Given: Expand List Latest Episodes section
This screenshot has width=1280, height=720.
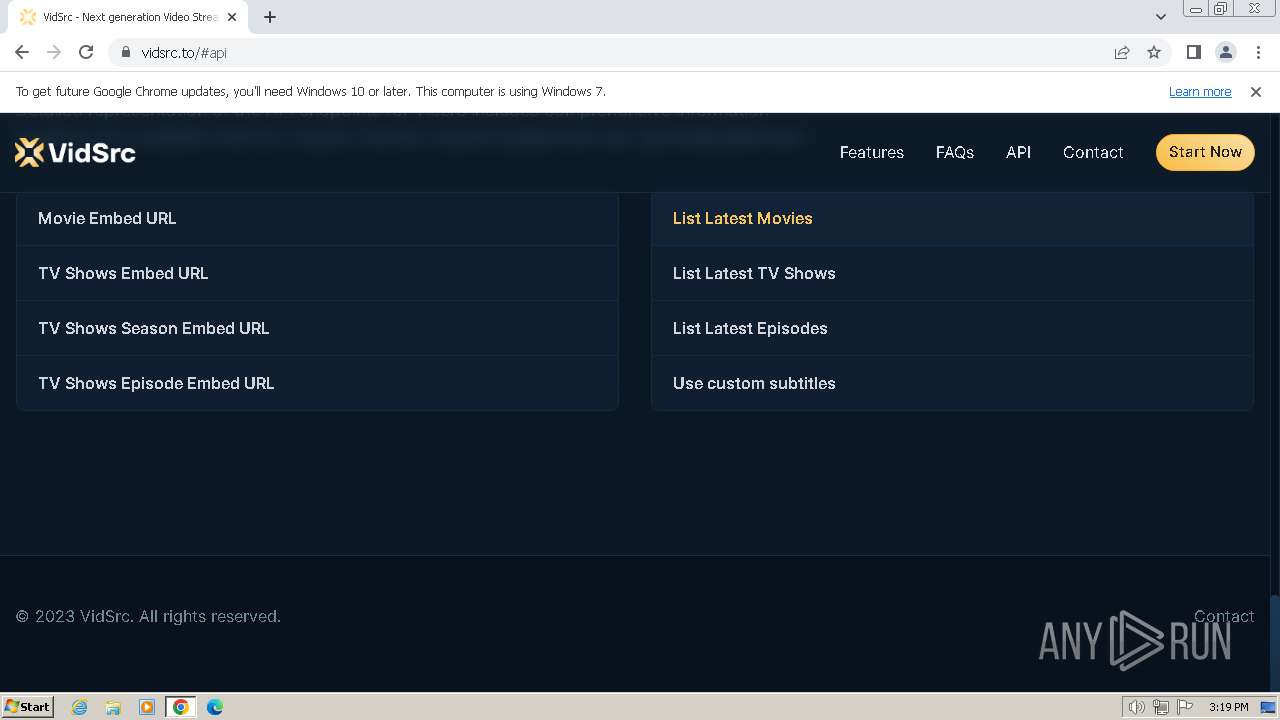Looking at the screenshot, I should click(x=952, y=328).
